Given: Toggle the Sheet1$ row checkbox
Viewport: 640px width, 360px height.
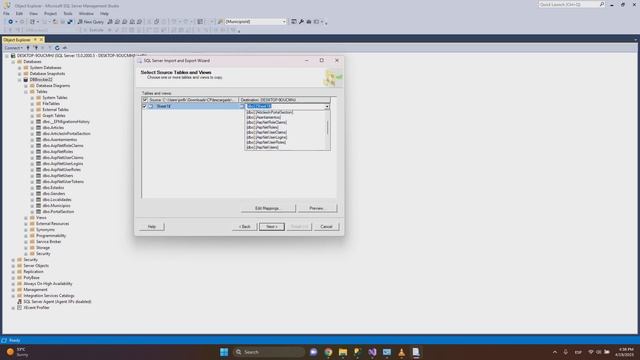Looking at the screenshot, I should [x=144, y=106].
